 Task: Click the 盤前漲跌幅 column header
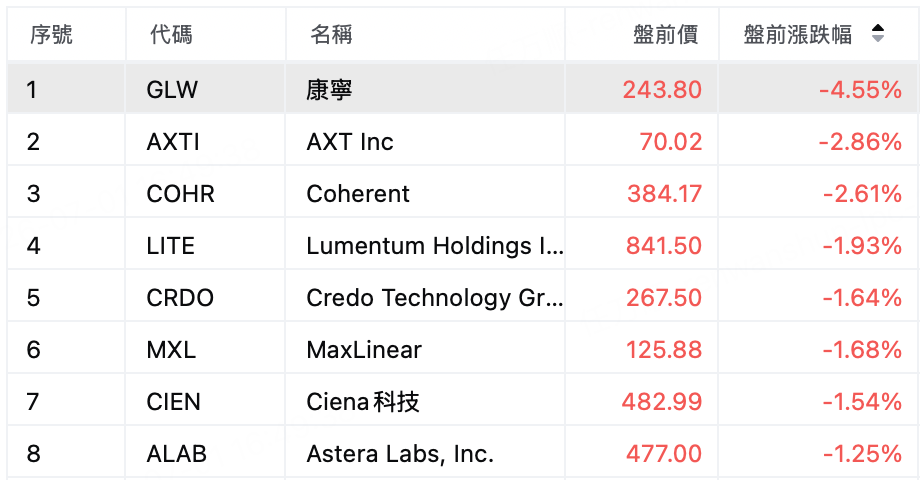coord(797,35)
